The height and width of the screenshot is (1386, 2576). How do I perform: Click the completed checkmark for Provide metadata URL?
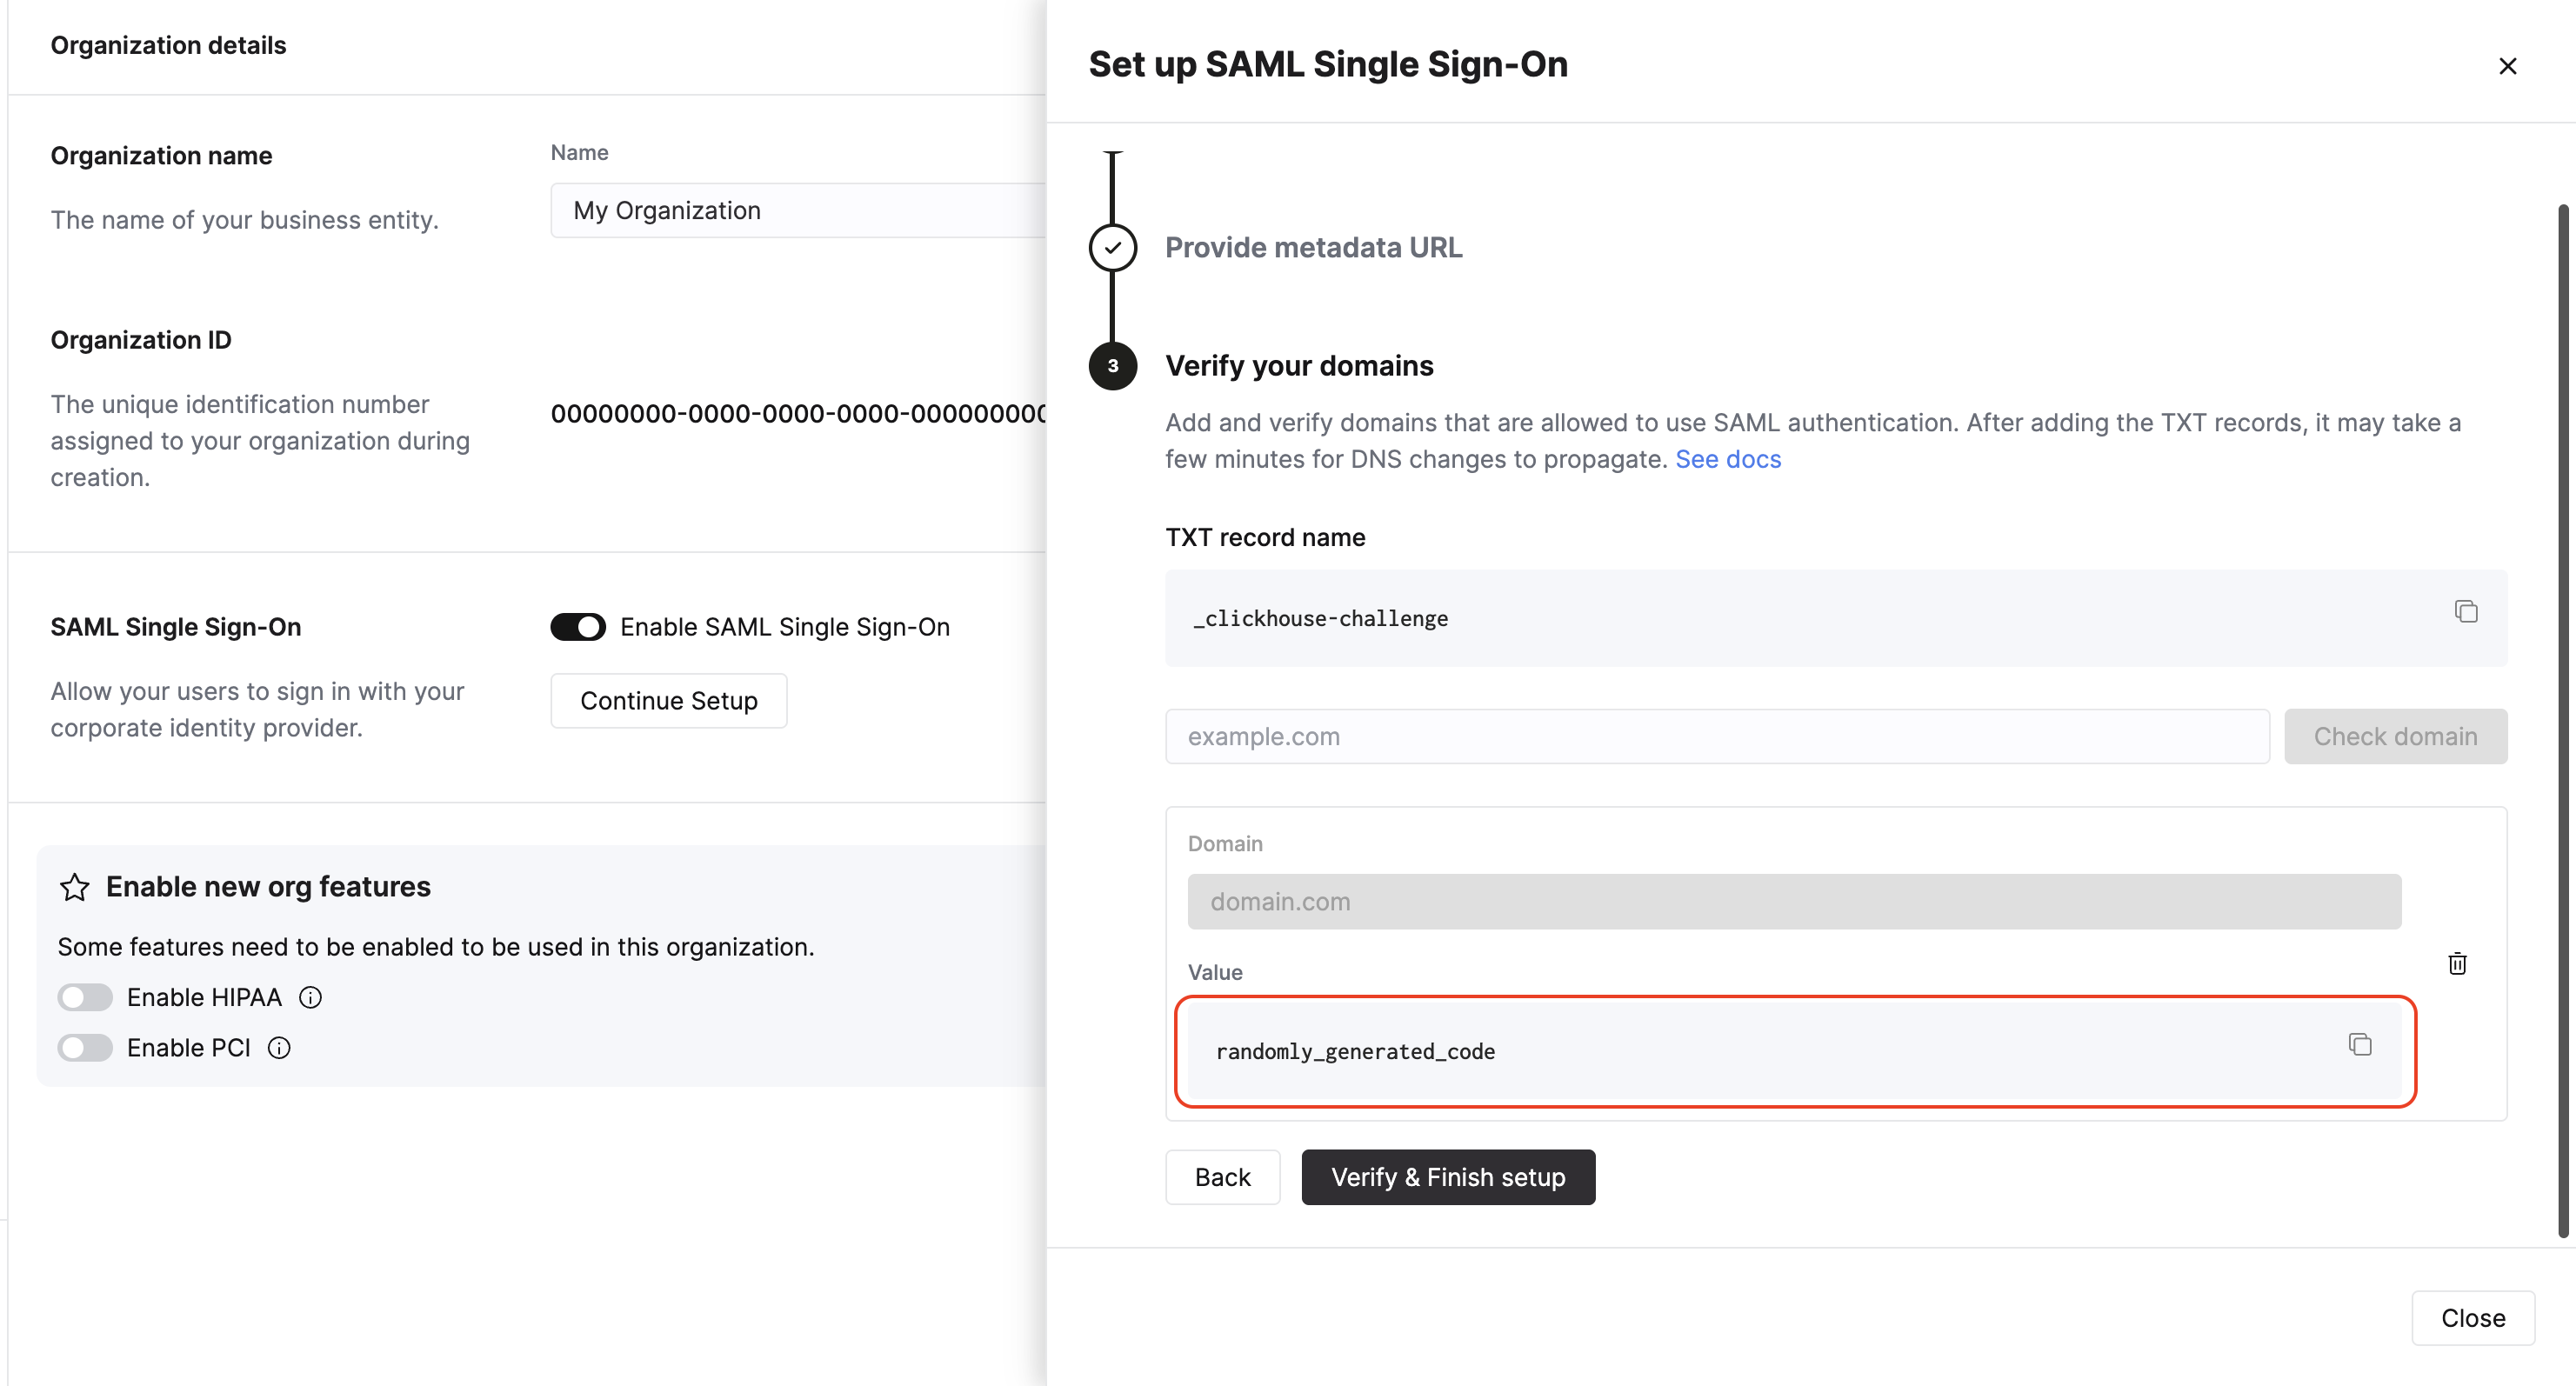point(1112,247)
